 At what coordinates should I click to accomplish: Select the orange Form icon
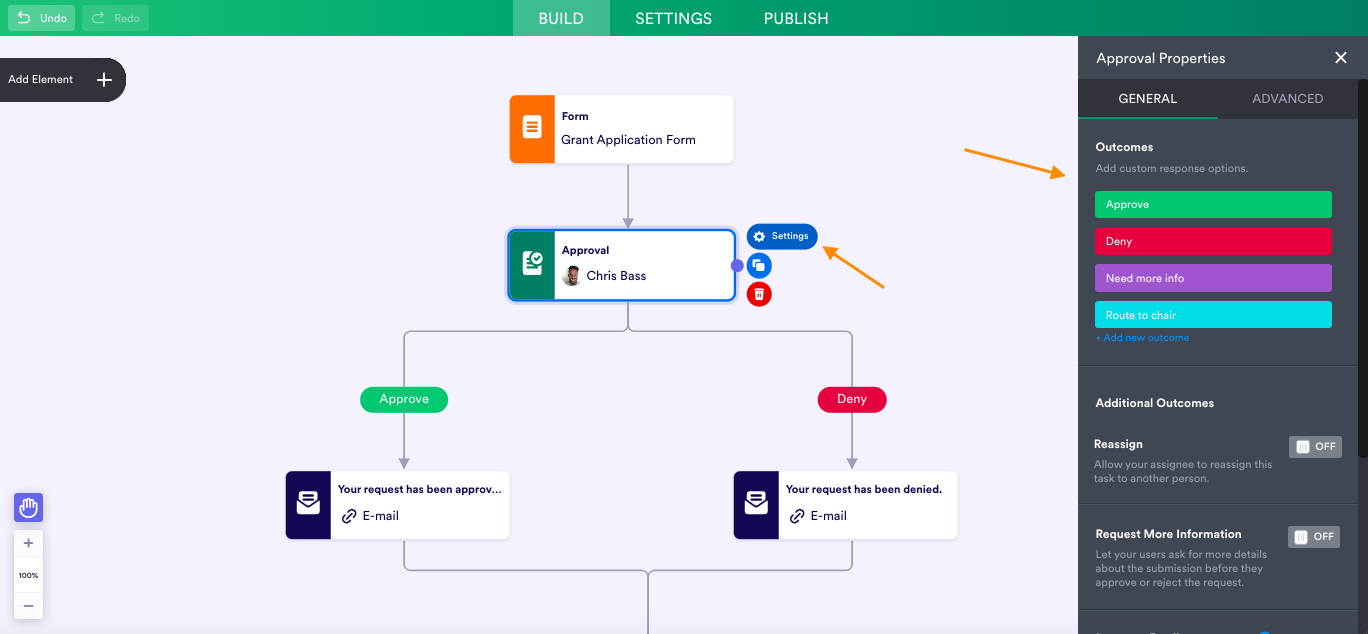coord(532,129)
